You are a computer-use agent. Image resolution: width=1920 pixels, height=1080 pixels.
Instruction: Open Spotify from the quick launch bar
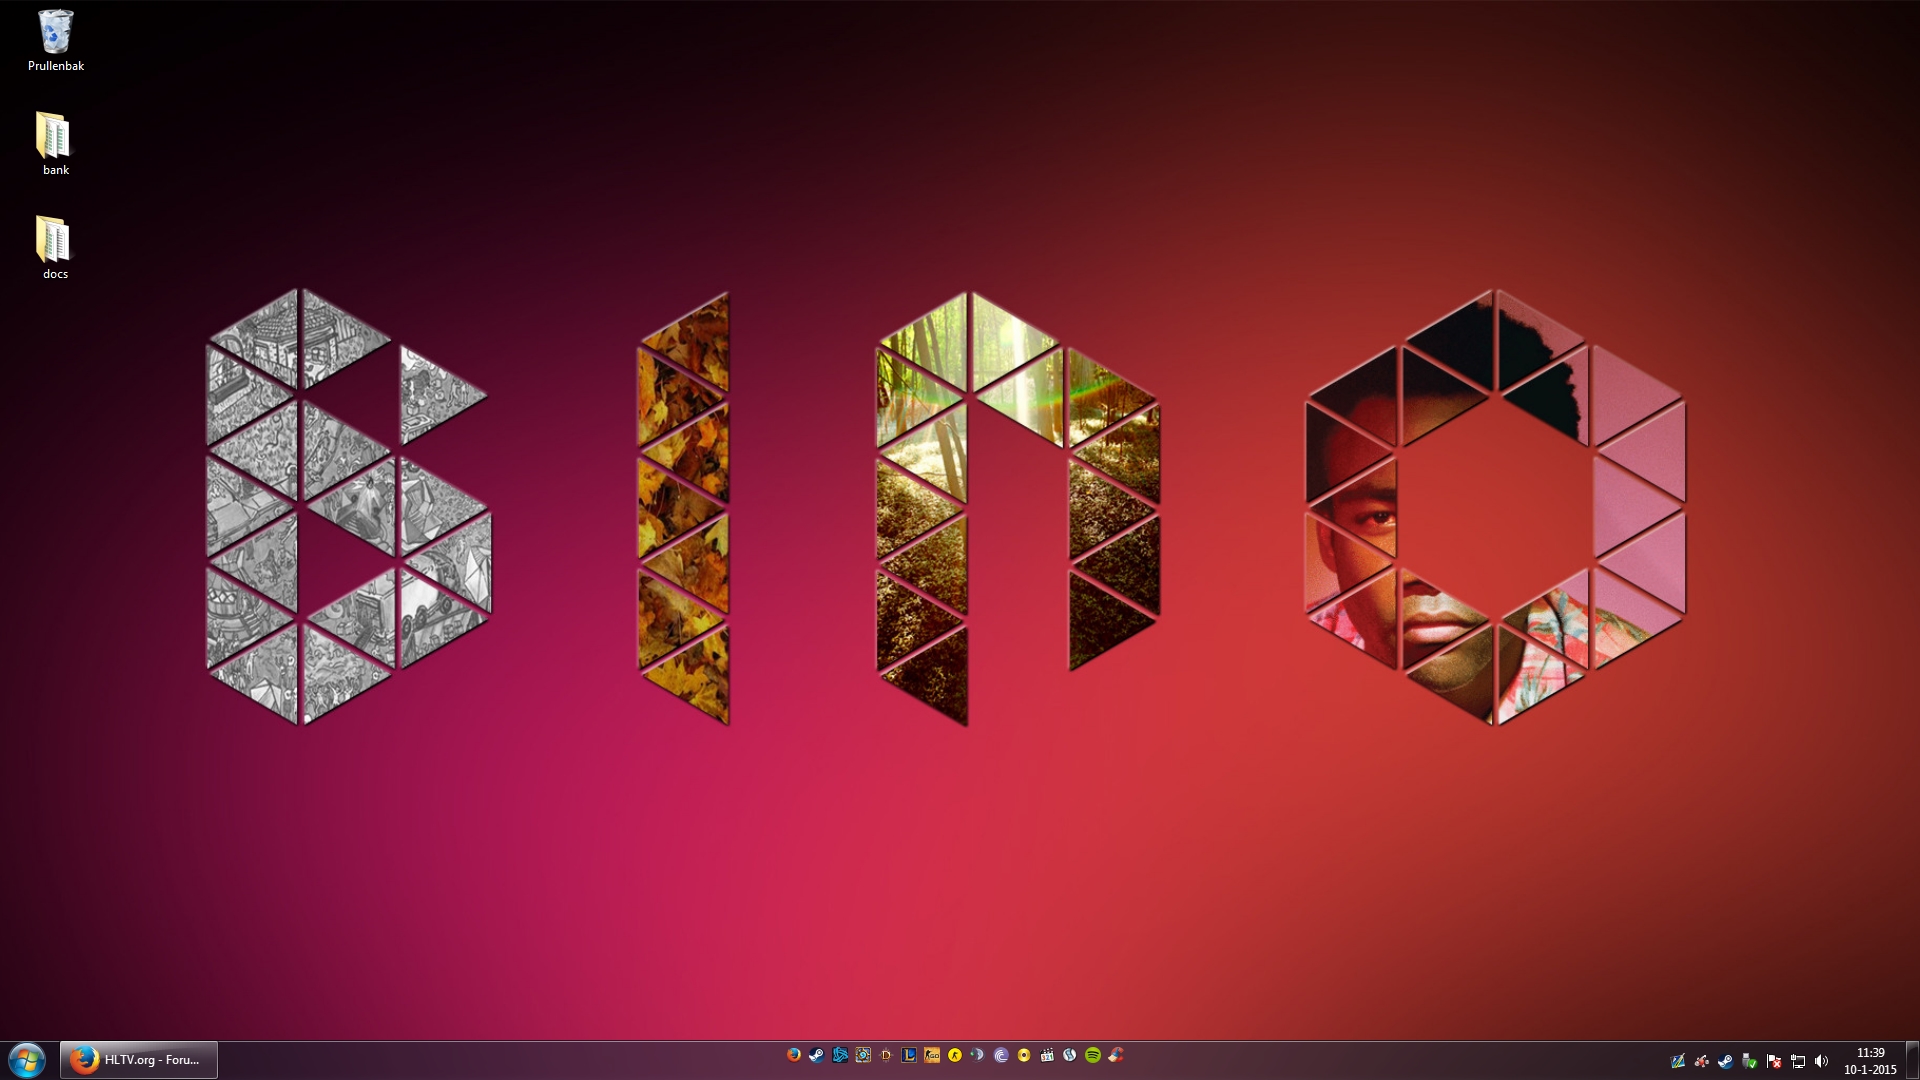tap(1093, 1055)
